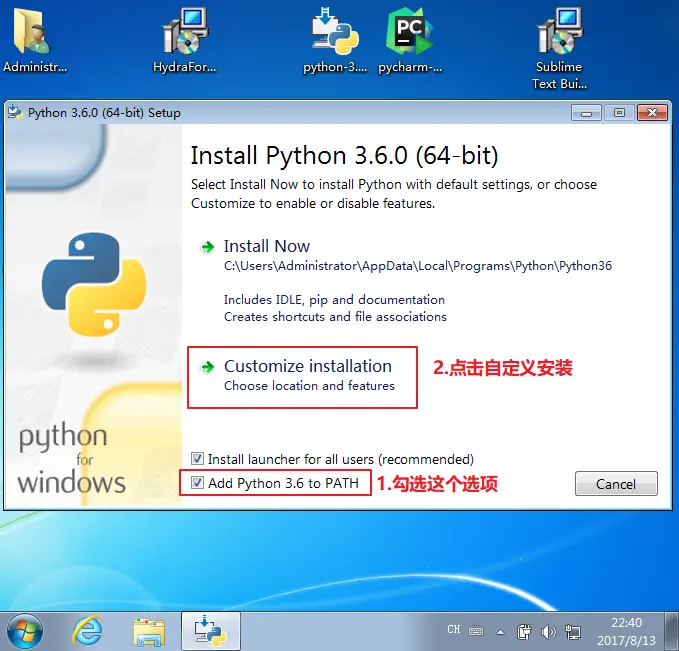Screen dimensions: 679x651
Task: Click the Python Setup title bar icon
Action: tap(15, 112)
